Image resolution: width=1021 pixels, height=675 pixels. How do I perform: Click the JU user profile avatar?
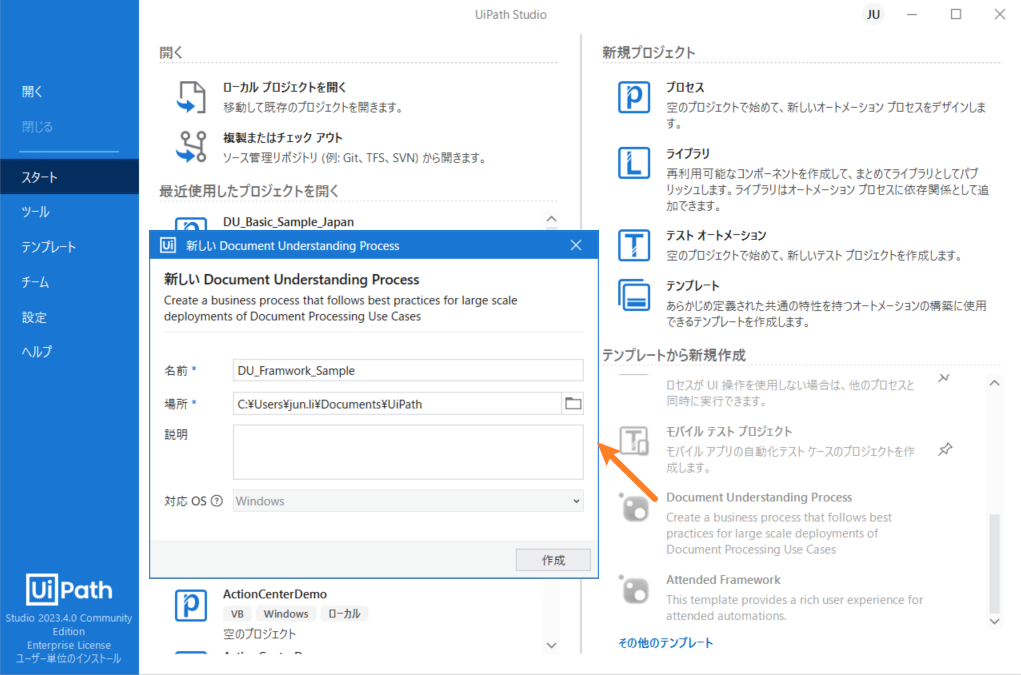tap(873, 14)
